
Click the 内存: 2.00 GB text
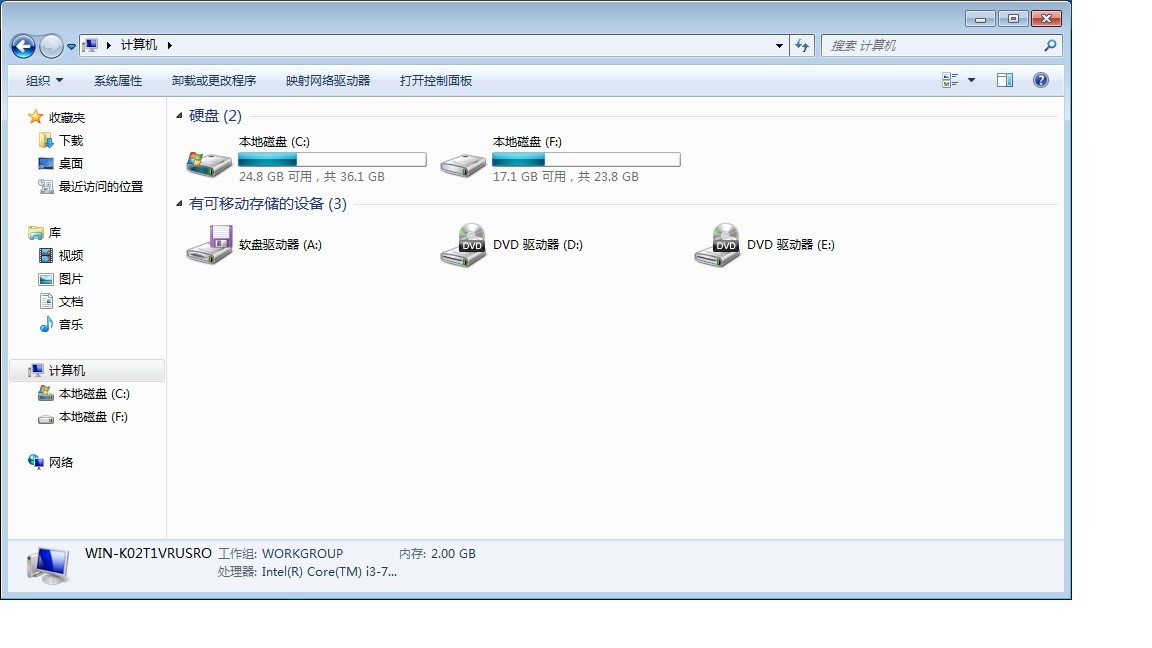[437, 554]
